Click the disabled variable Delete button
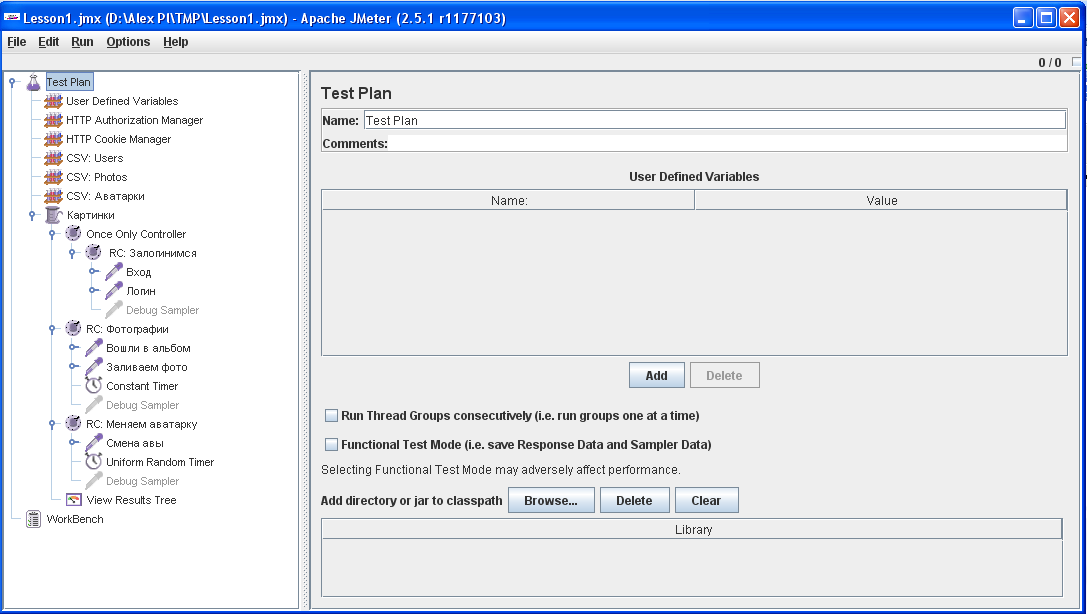This screenshot has height=614, width=1087. click(x=724, y=376)
